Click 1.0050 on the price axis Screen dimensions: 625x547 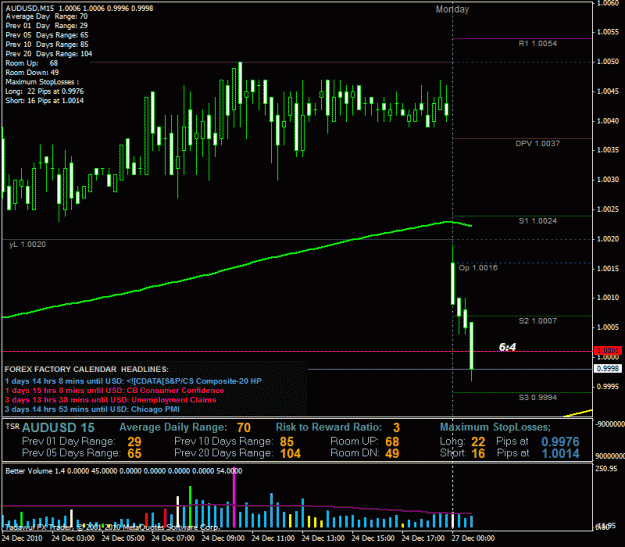pos(608,62)
